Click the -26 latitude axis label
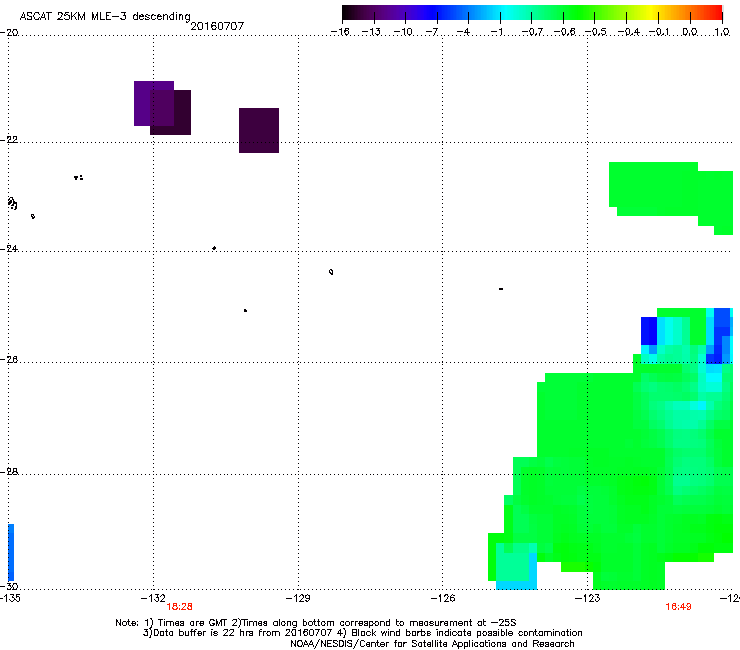 pyautogui.click(x=9, y=359)
